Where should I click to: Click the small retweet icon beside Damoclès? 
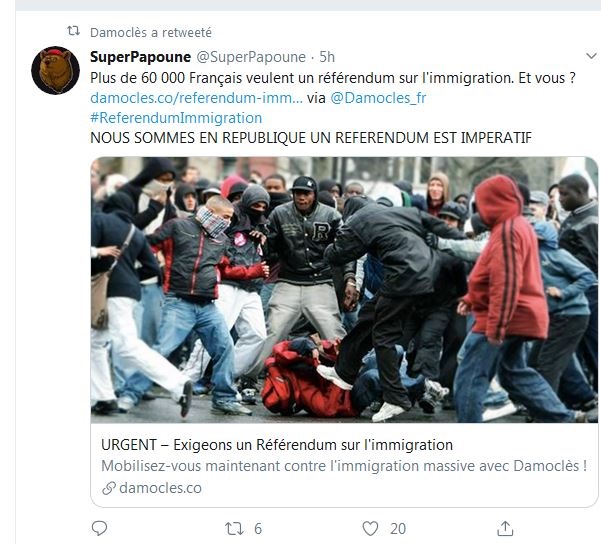[74, 31]
